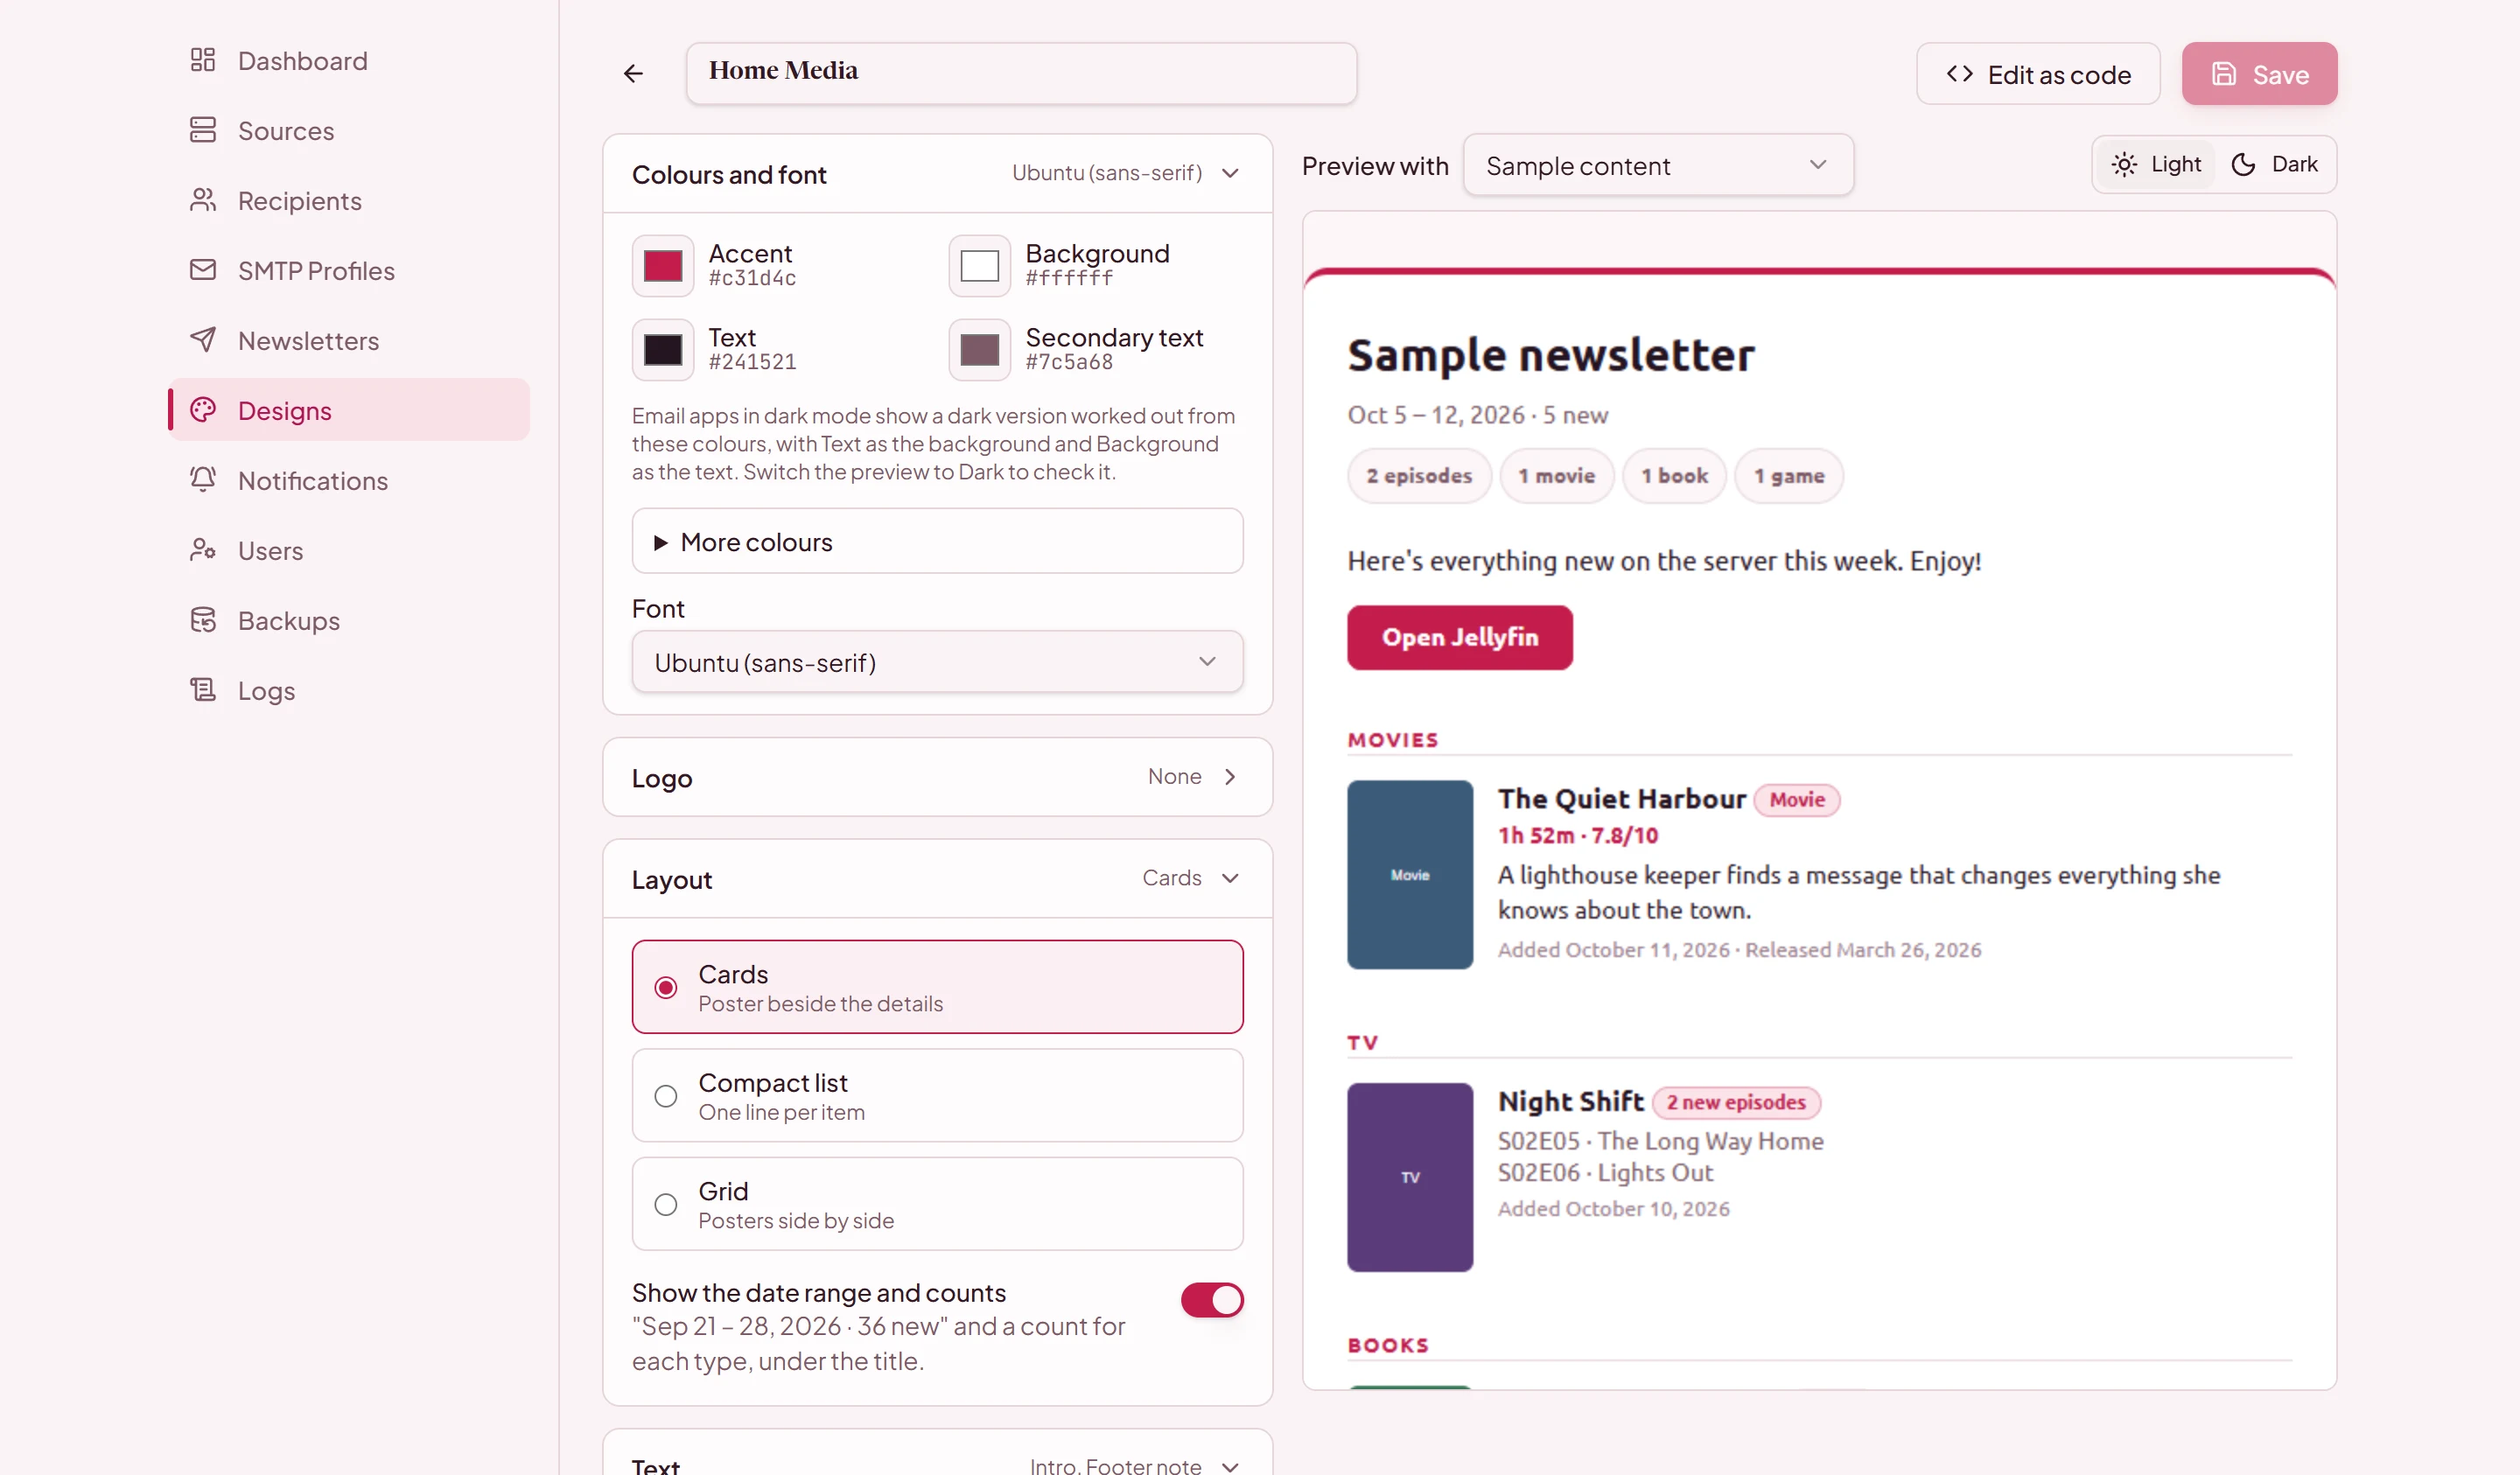Click the sun icon for Light preview

coord(2125,164)
